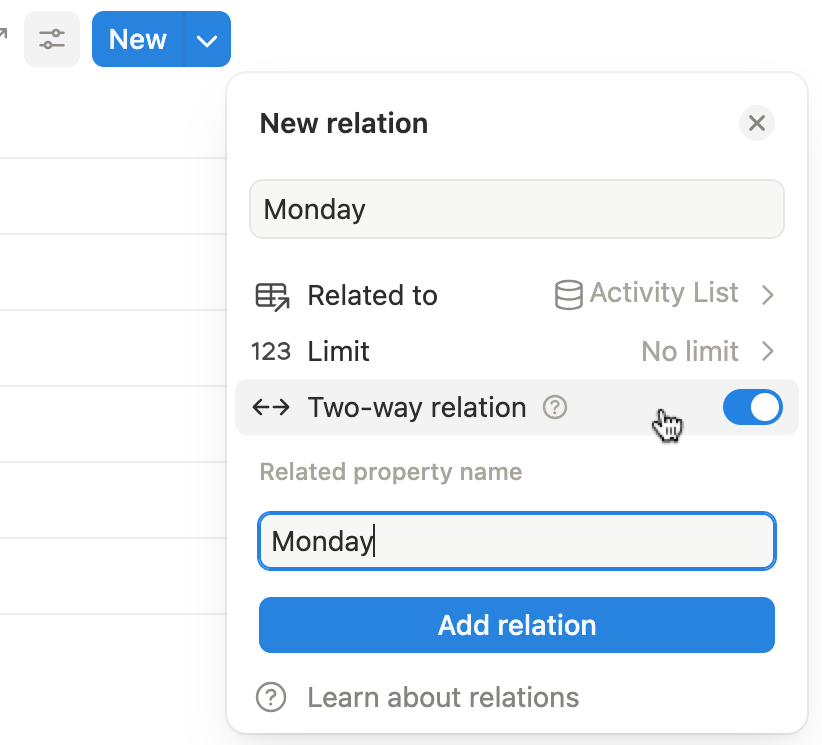822x745 pixels.
Task: Open the New button dropdown arrow
Action: pos(207,40)
